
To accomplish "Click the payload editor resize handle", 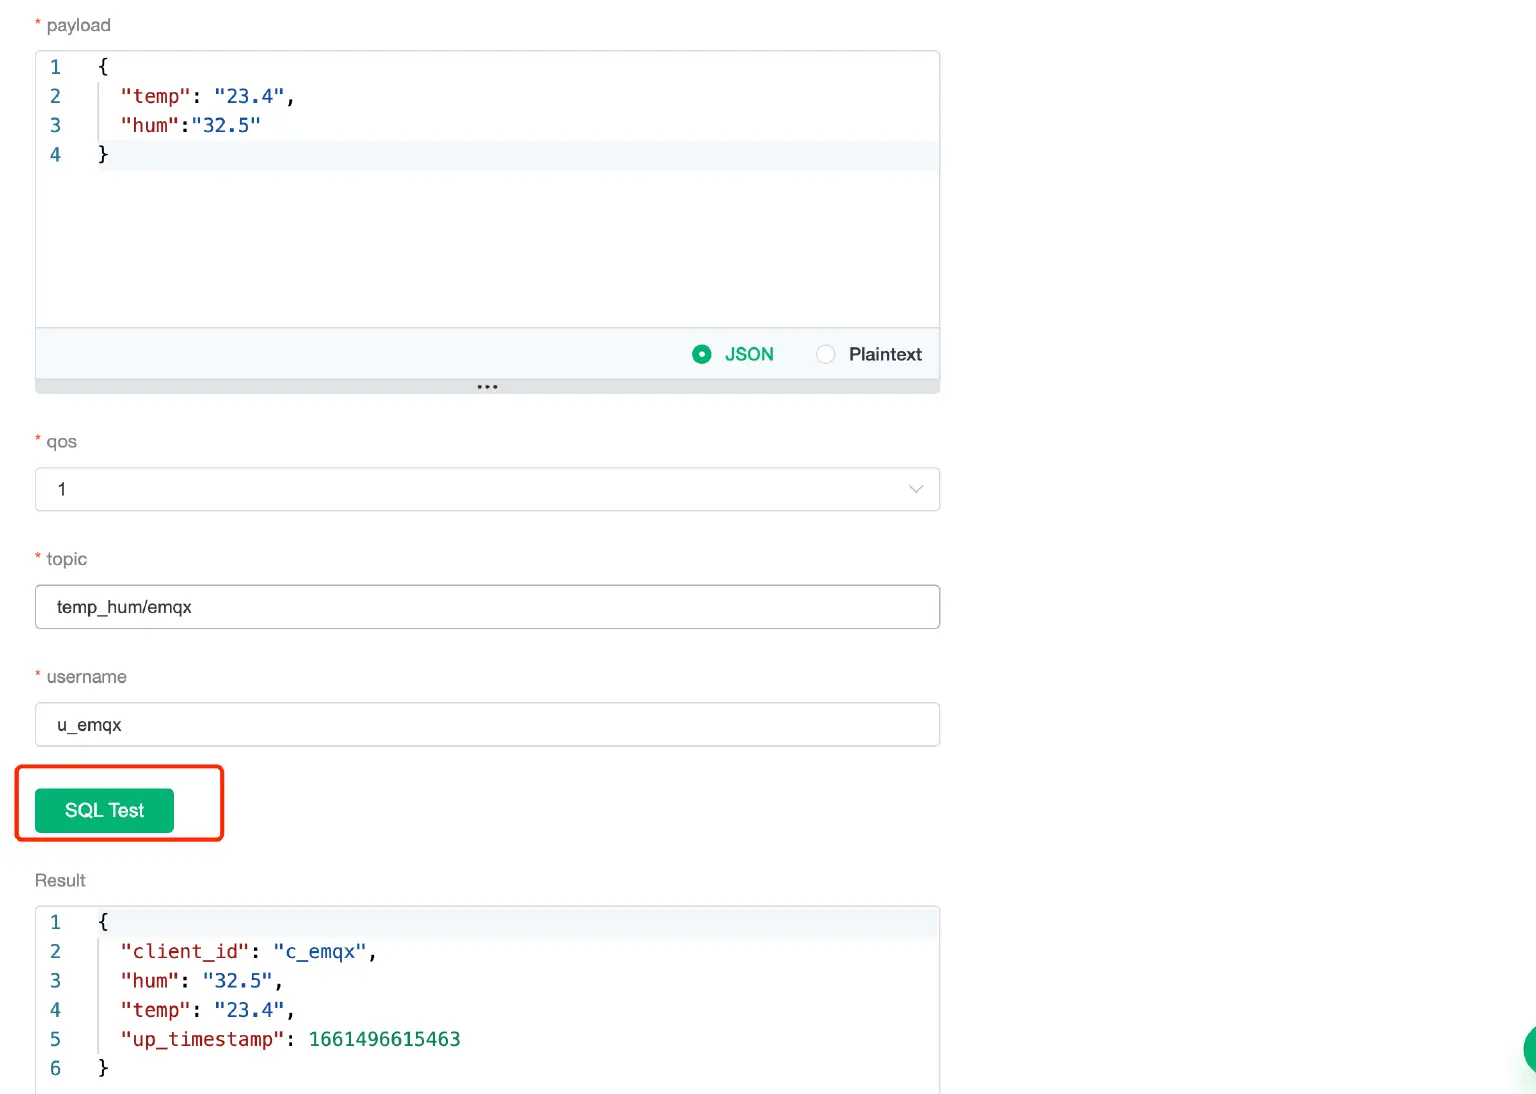I will (487, 386).
